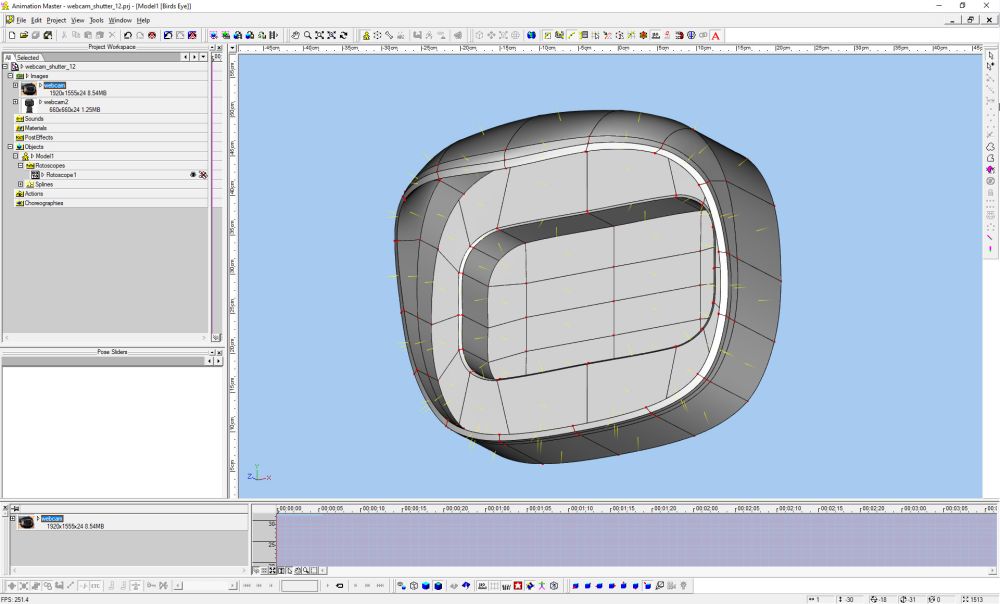The image size is (1000, 604).
Task: Select the Zoom magnifier tool in the toolbar
Action: coord(307,36)
